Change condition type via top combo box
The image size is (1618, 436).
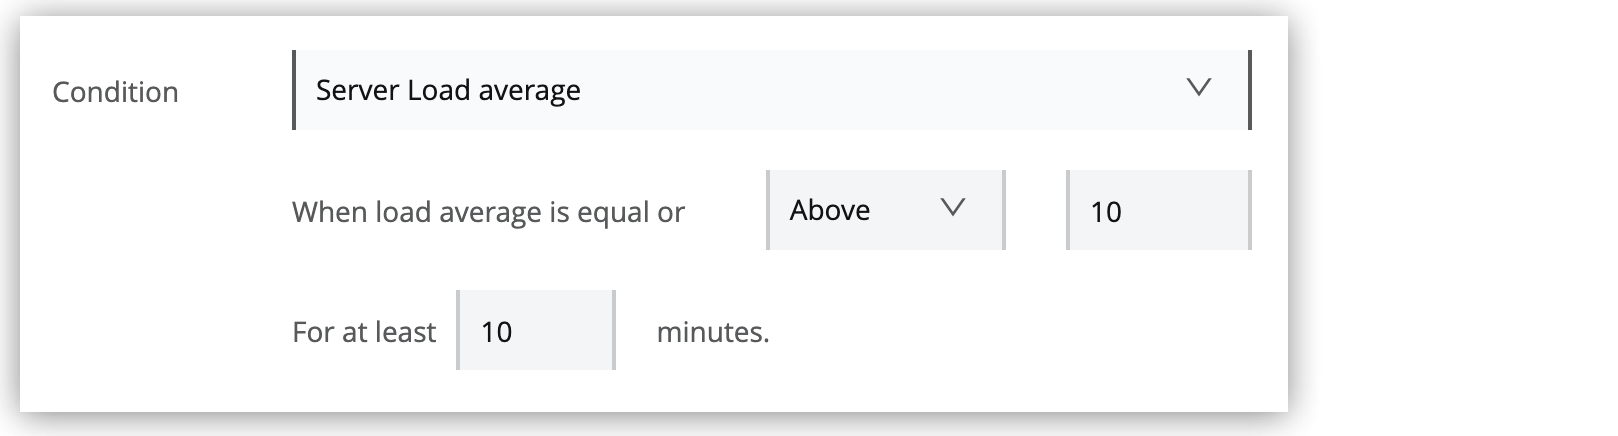pyautogui.click(x=770, y=90)
